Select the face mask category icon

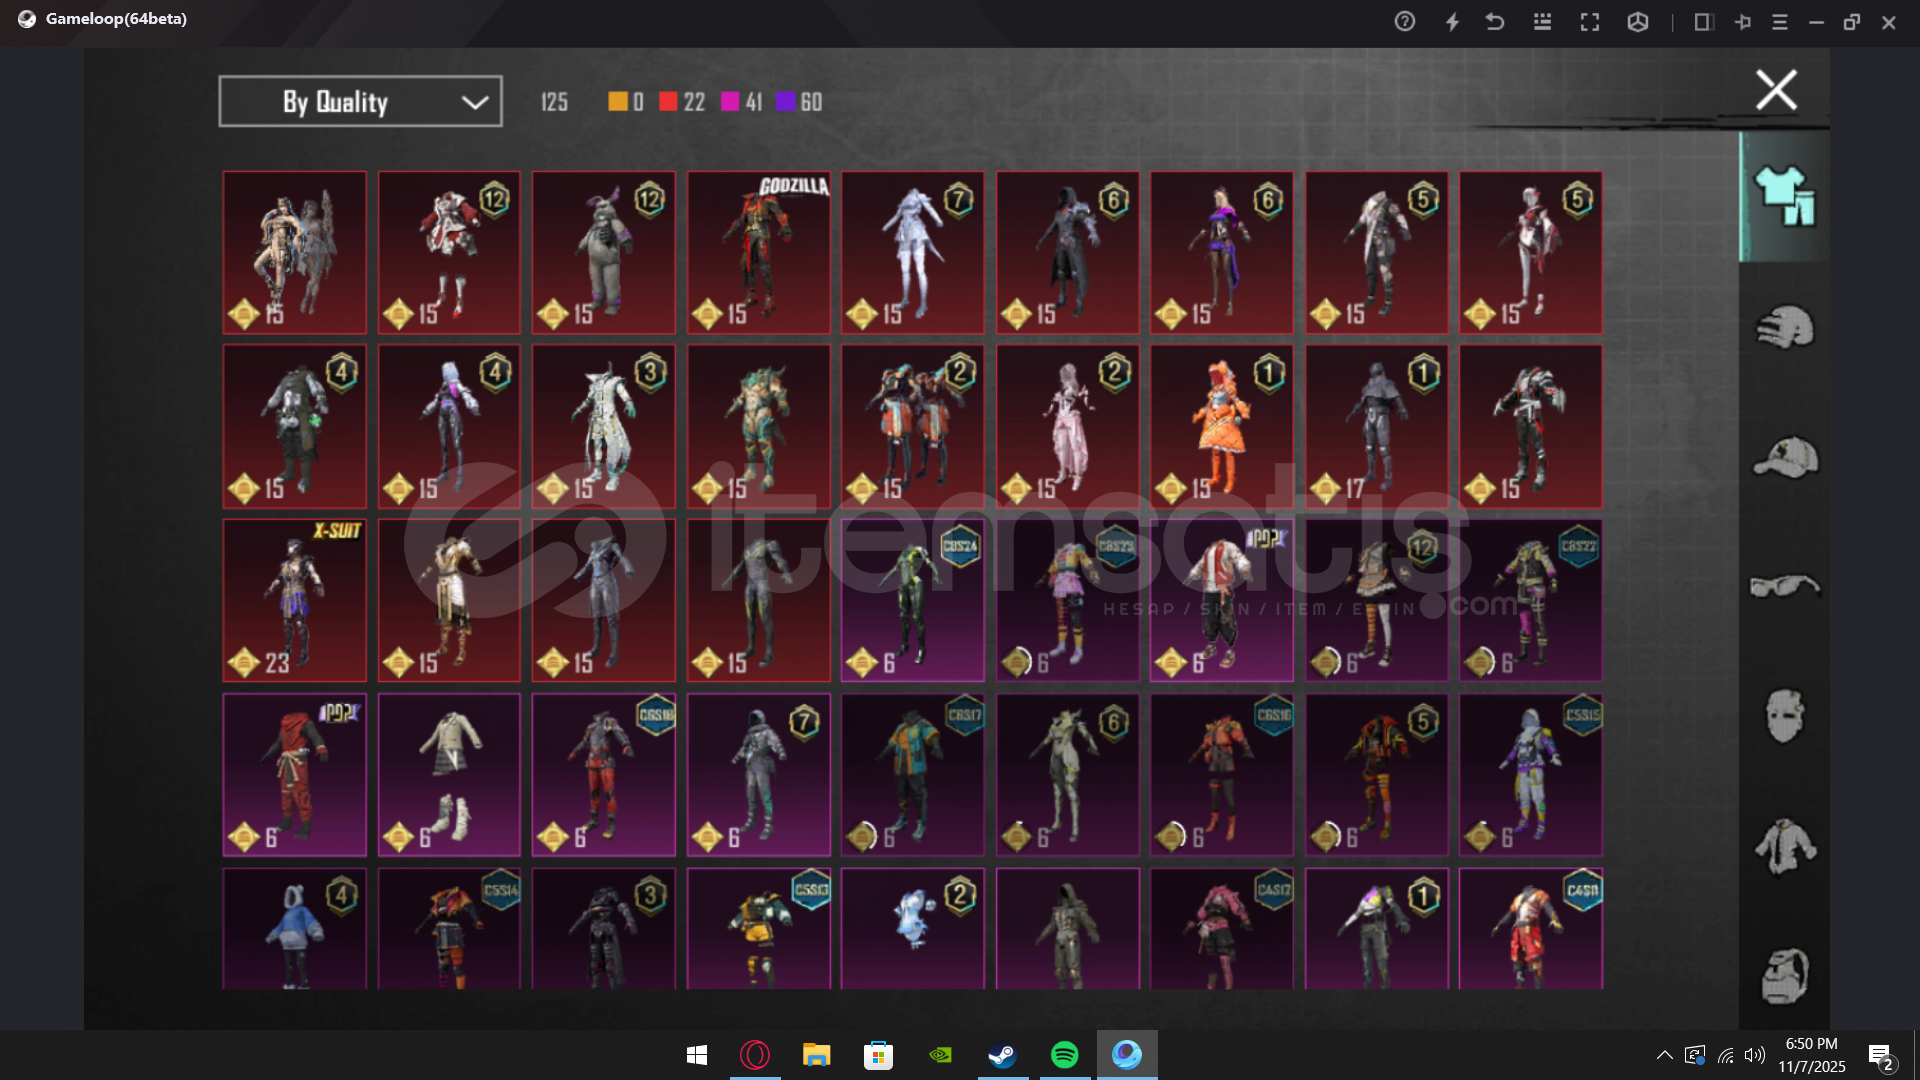coord(1785,716)
